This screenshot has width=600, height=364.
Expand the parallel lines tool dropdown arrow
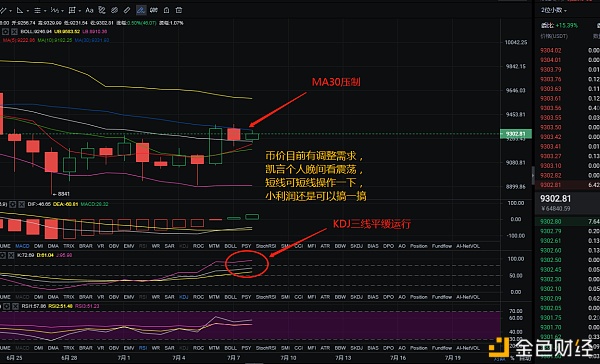click(x=45, y=11)
